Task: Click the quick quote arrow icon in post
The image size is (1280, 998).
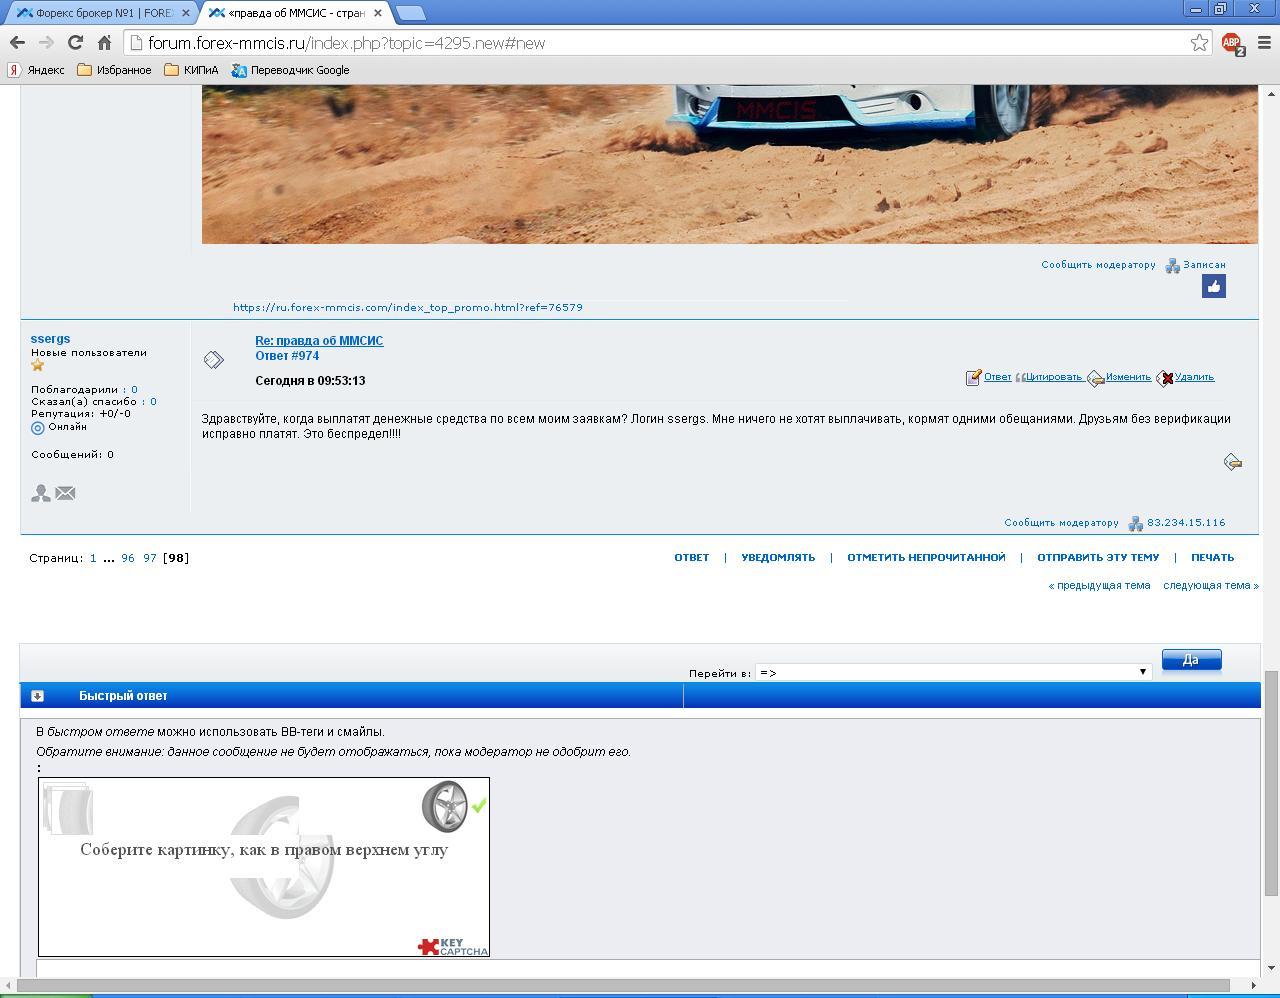Action: [x=1232, y=462]
